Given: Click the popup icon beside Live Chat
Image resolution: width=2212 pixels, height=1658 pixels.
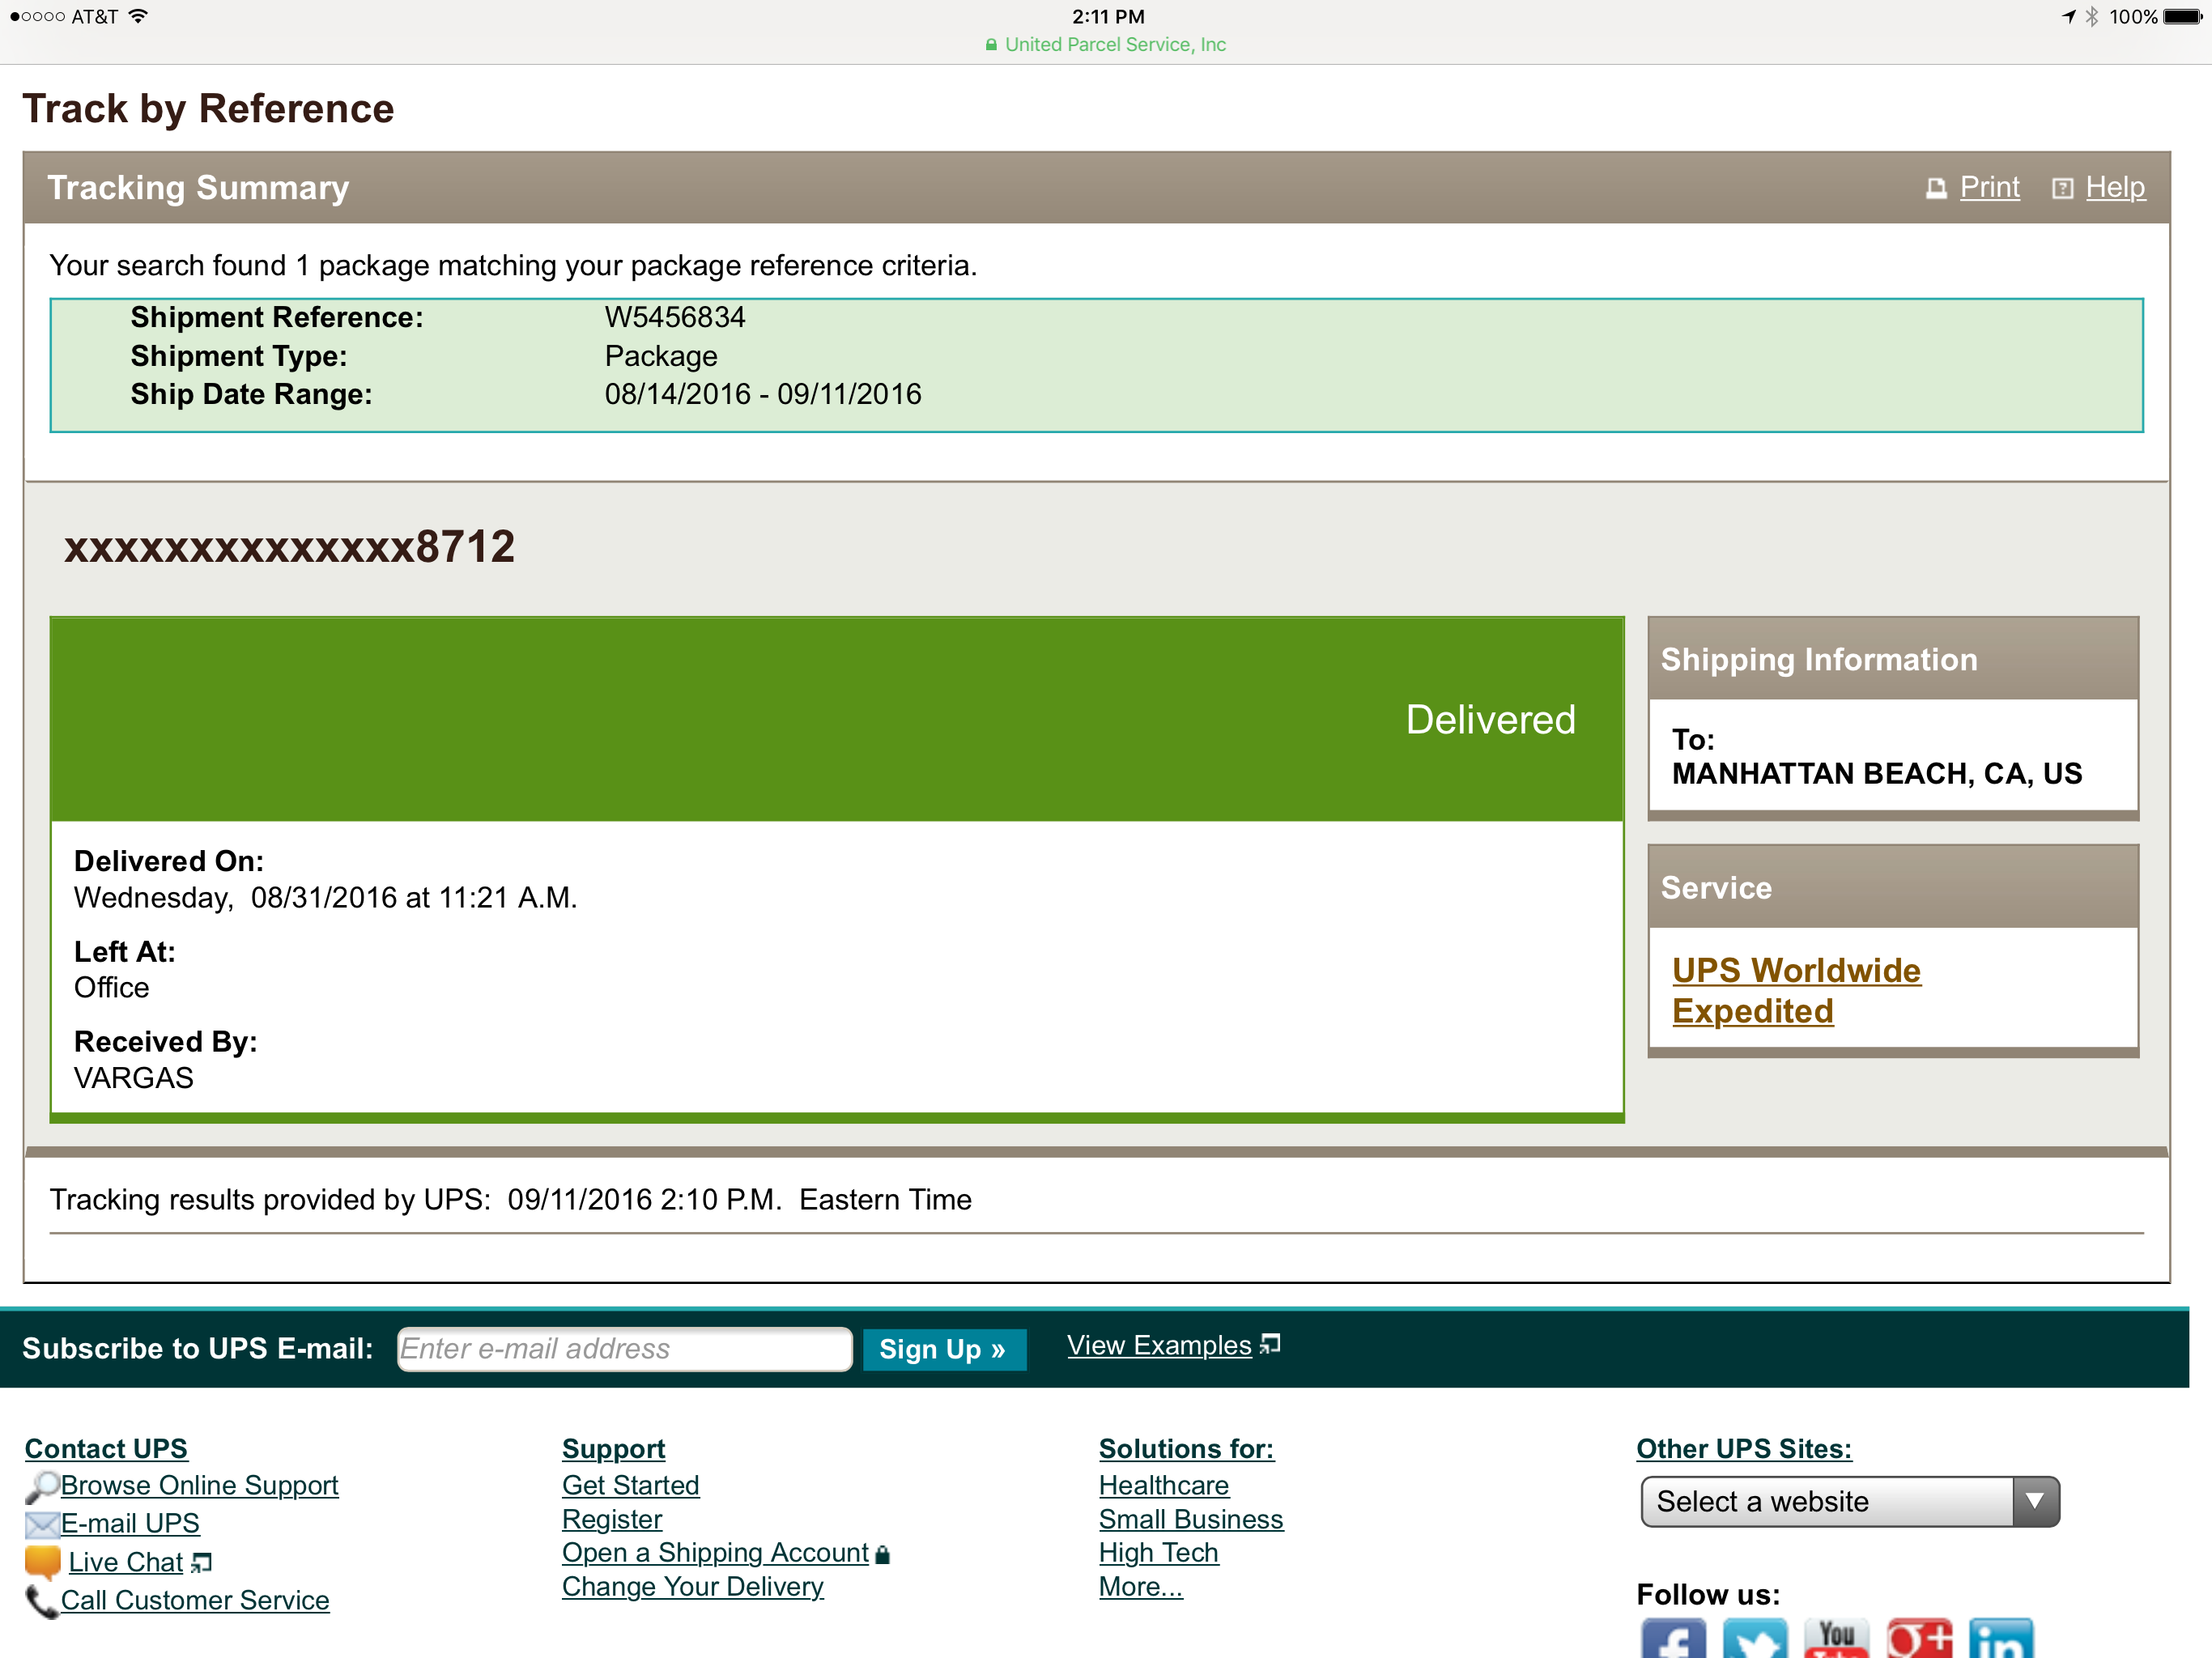Looking at the screenshot, I should pyautogui.click(x=202, y=1562).
